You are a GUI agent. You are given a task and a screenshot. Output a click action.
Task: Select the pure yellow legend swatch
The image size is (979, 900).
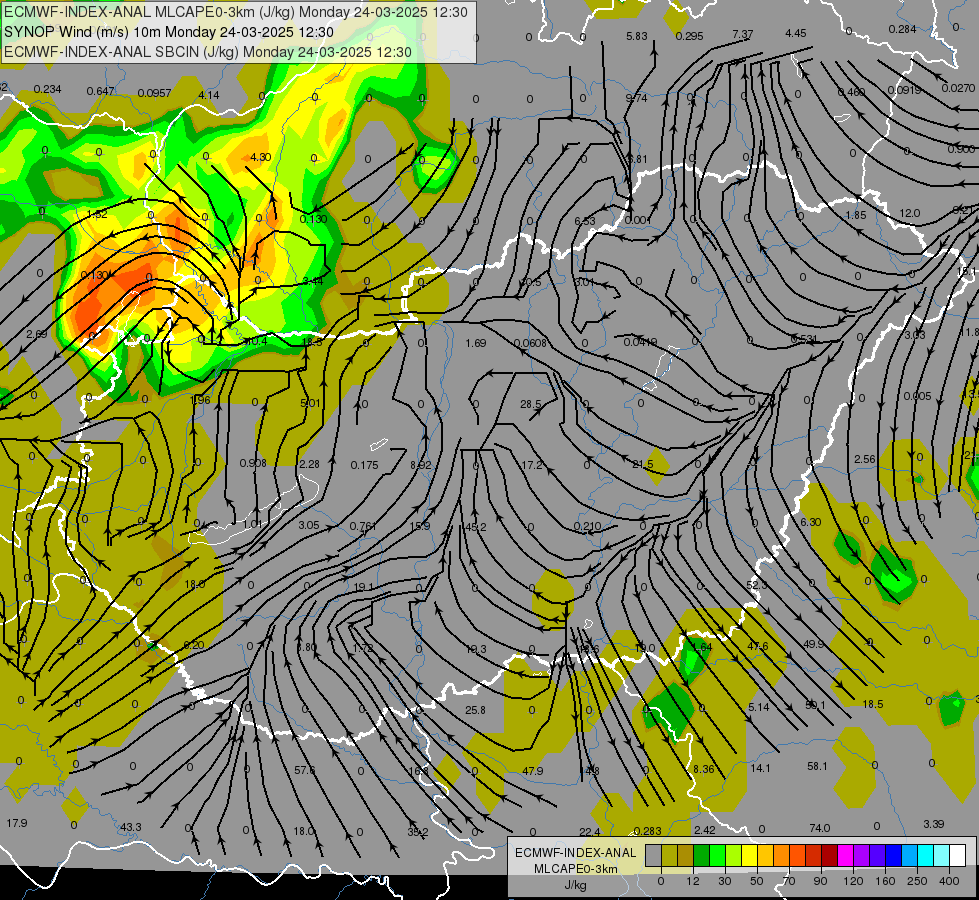[749, 855]
